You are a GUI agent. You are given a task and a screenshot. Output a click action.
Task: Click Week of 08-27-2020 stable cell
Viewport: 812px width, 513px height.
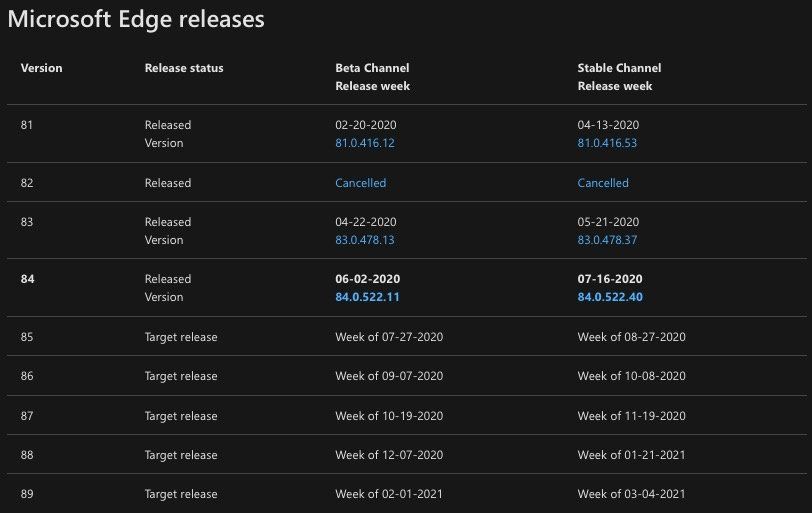(631, 337)
